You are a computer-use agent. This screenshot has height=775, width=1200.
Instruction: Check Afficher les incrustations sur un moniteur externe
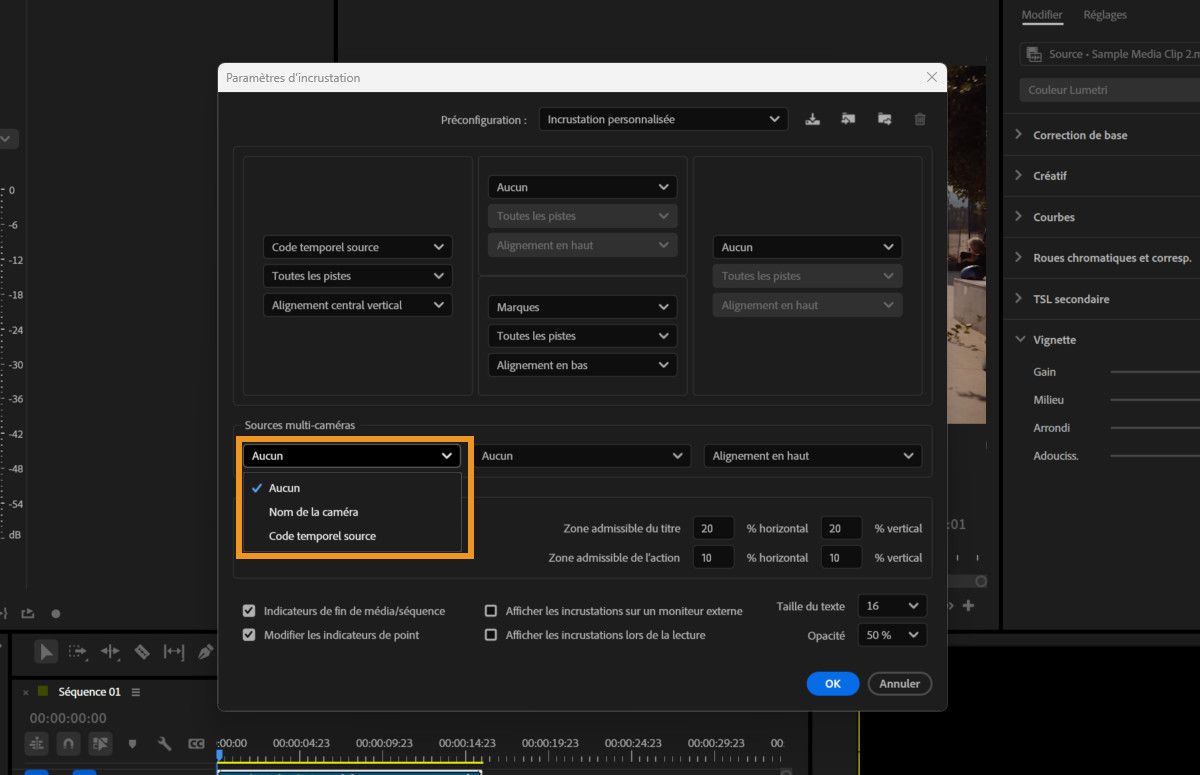[491, 611]
